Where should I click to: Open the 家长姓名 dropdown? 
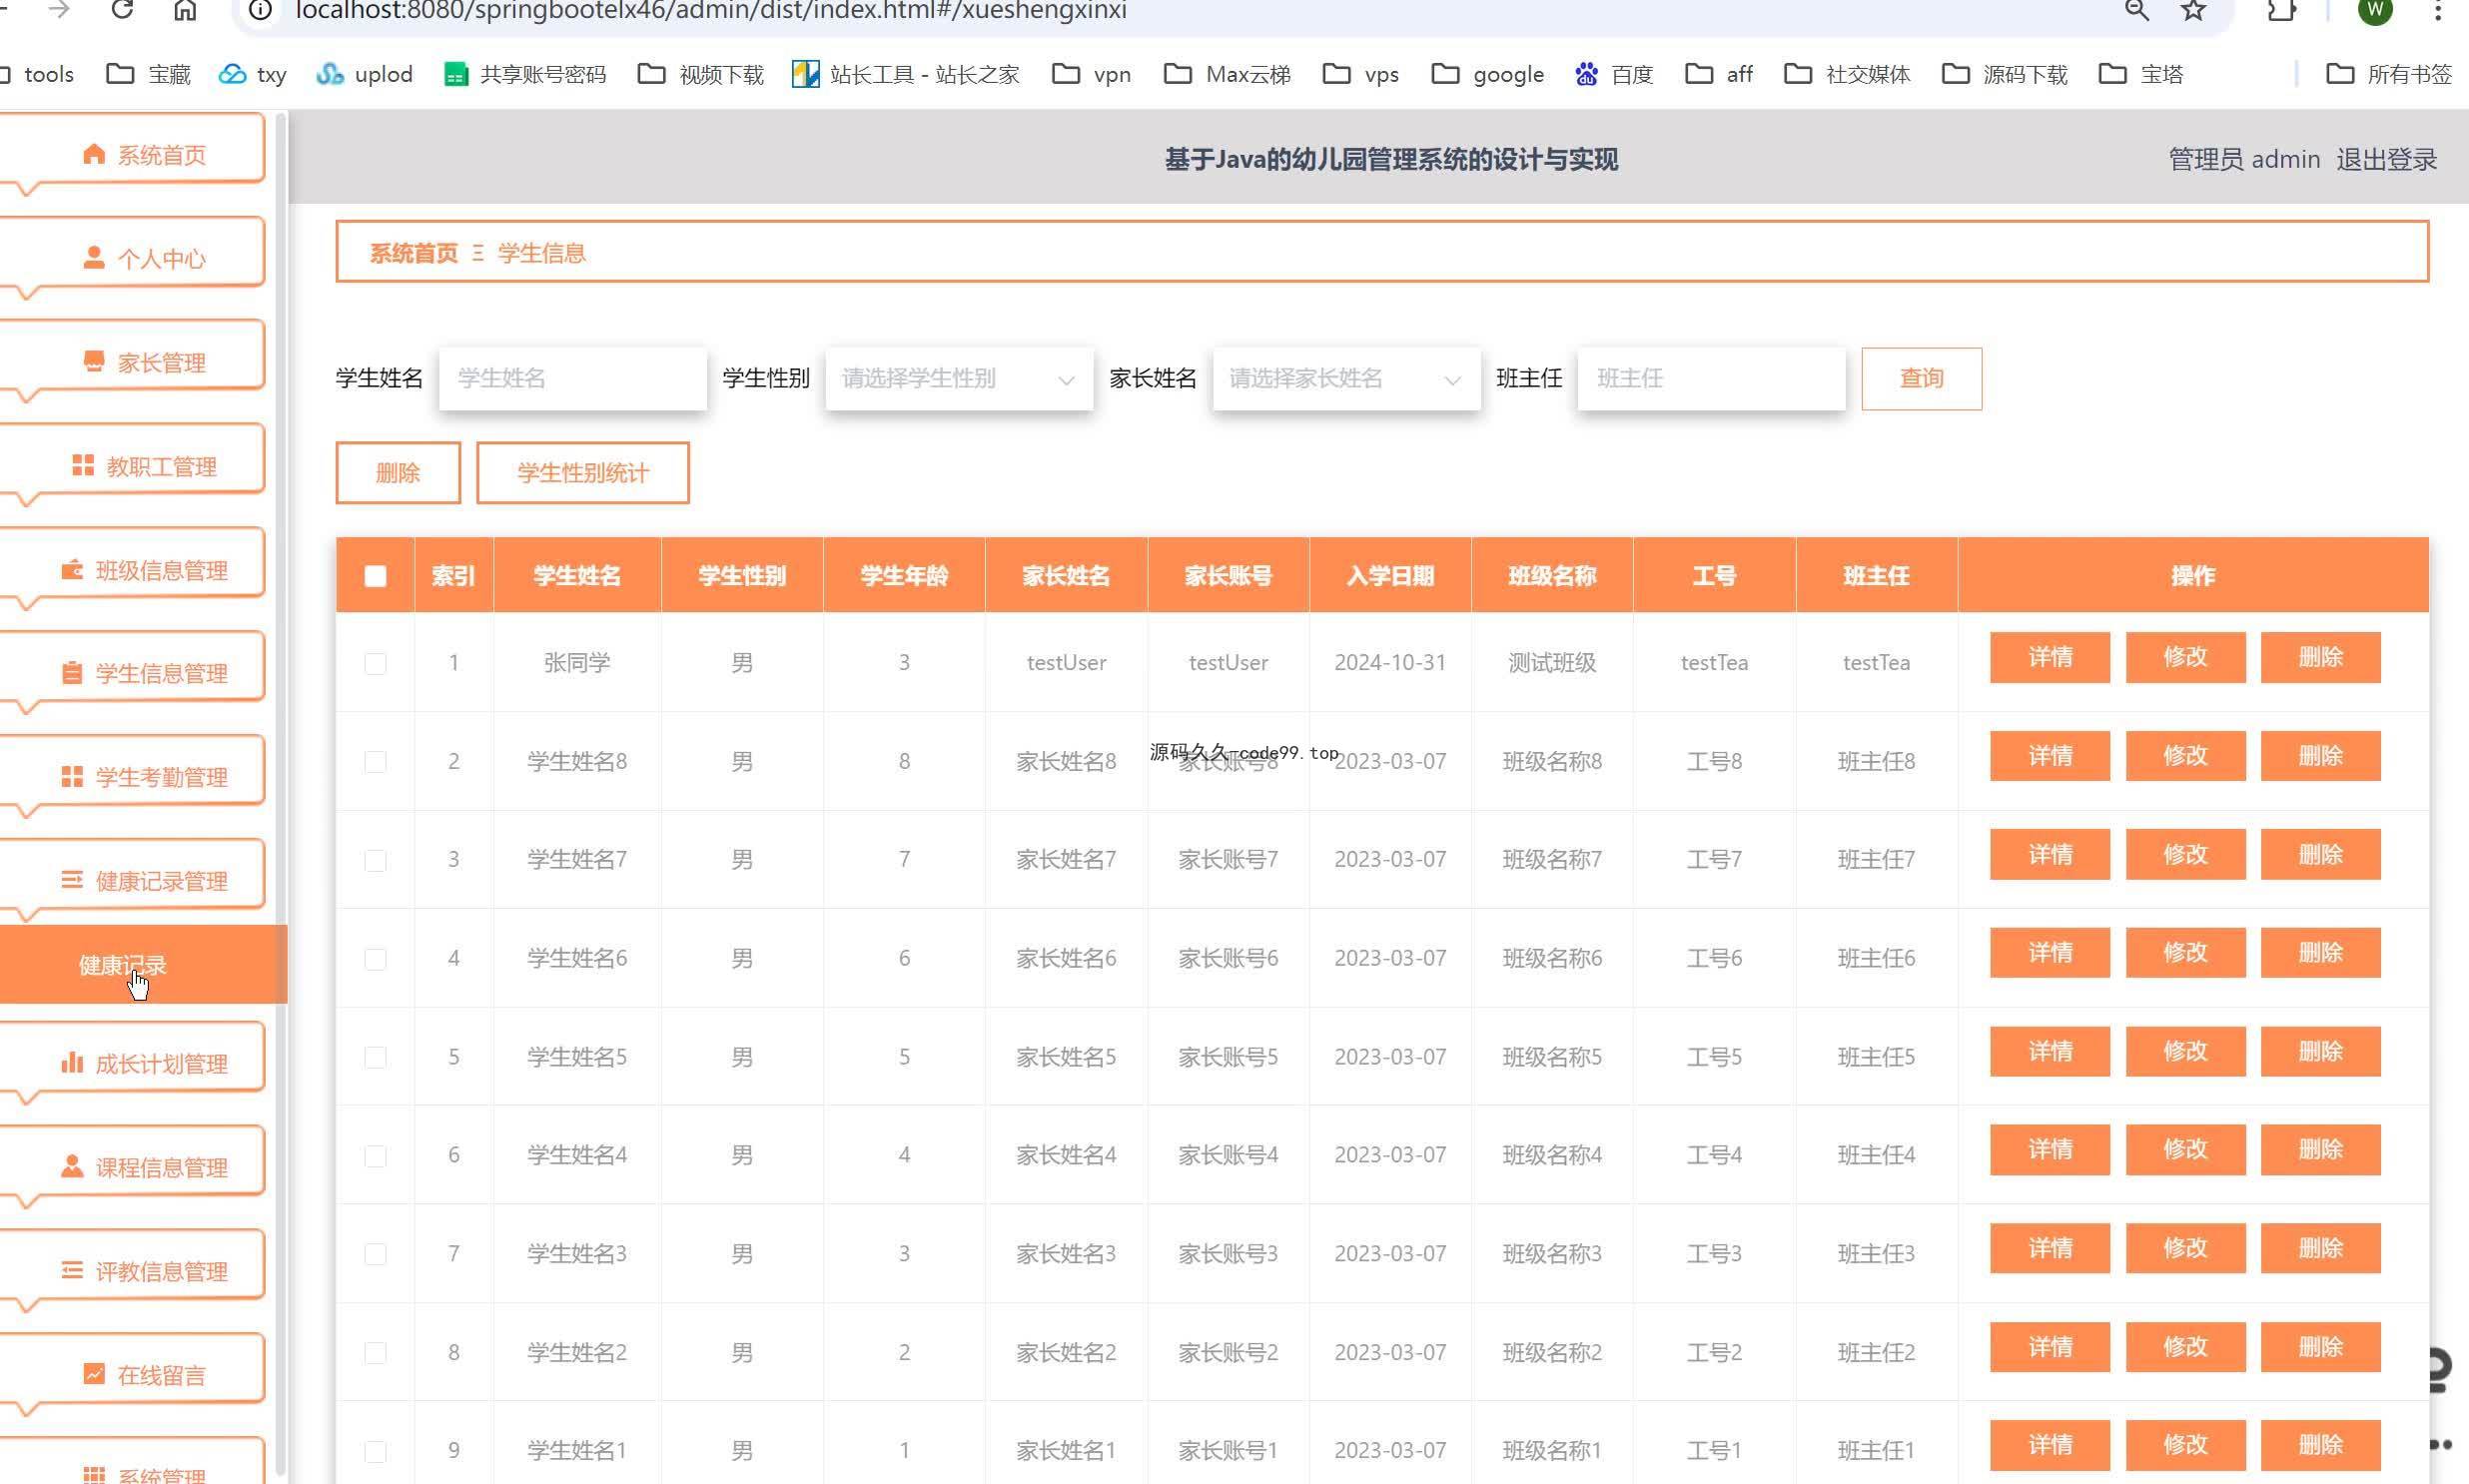pyautogui.click(x=1346, y=379)
